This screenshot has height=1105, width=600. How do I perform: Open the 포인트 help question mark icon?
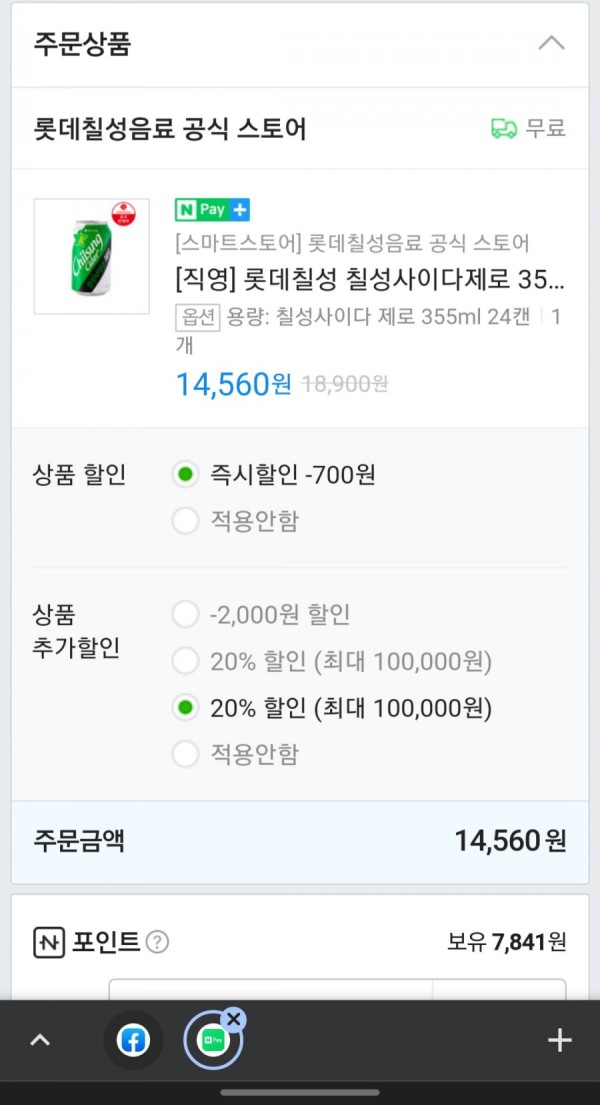coord(157,942)
